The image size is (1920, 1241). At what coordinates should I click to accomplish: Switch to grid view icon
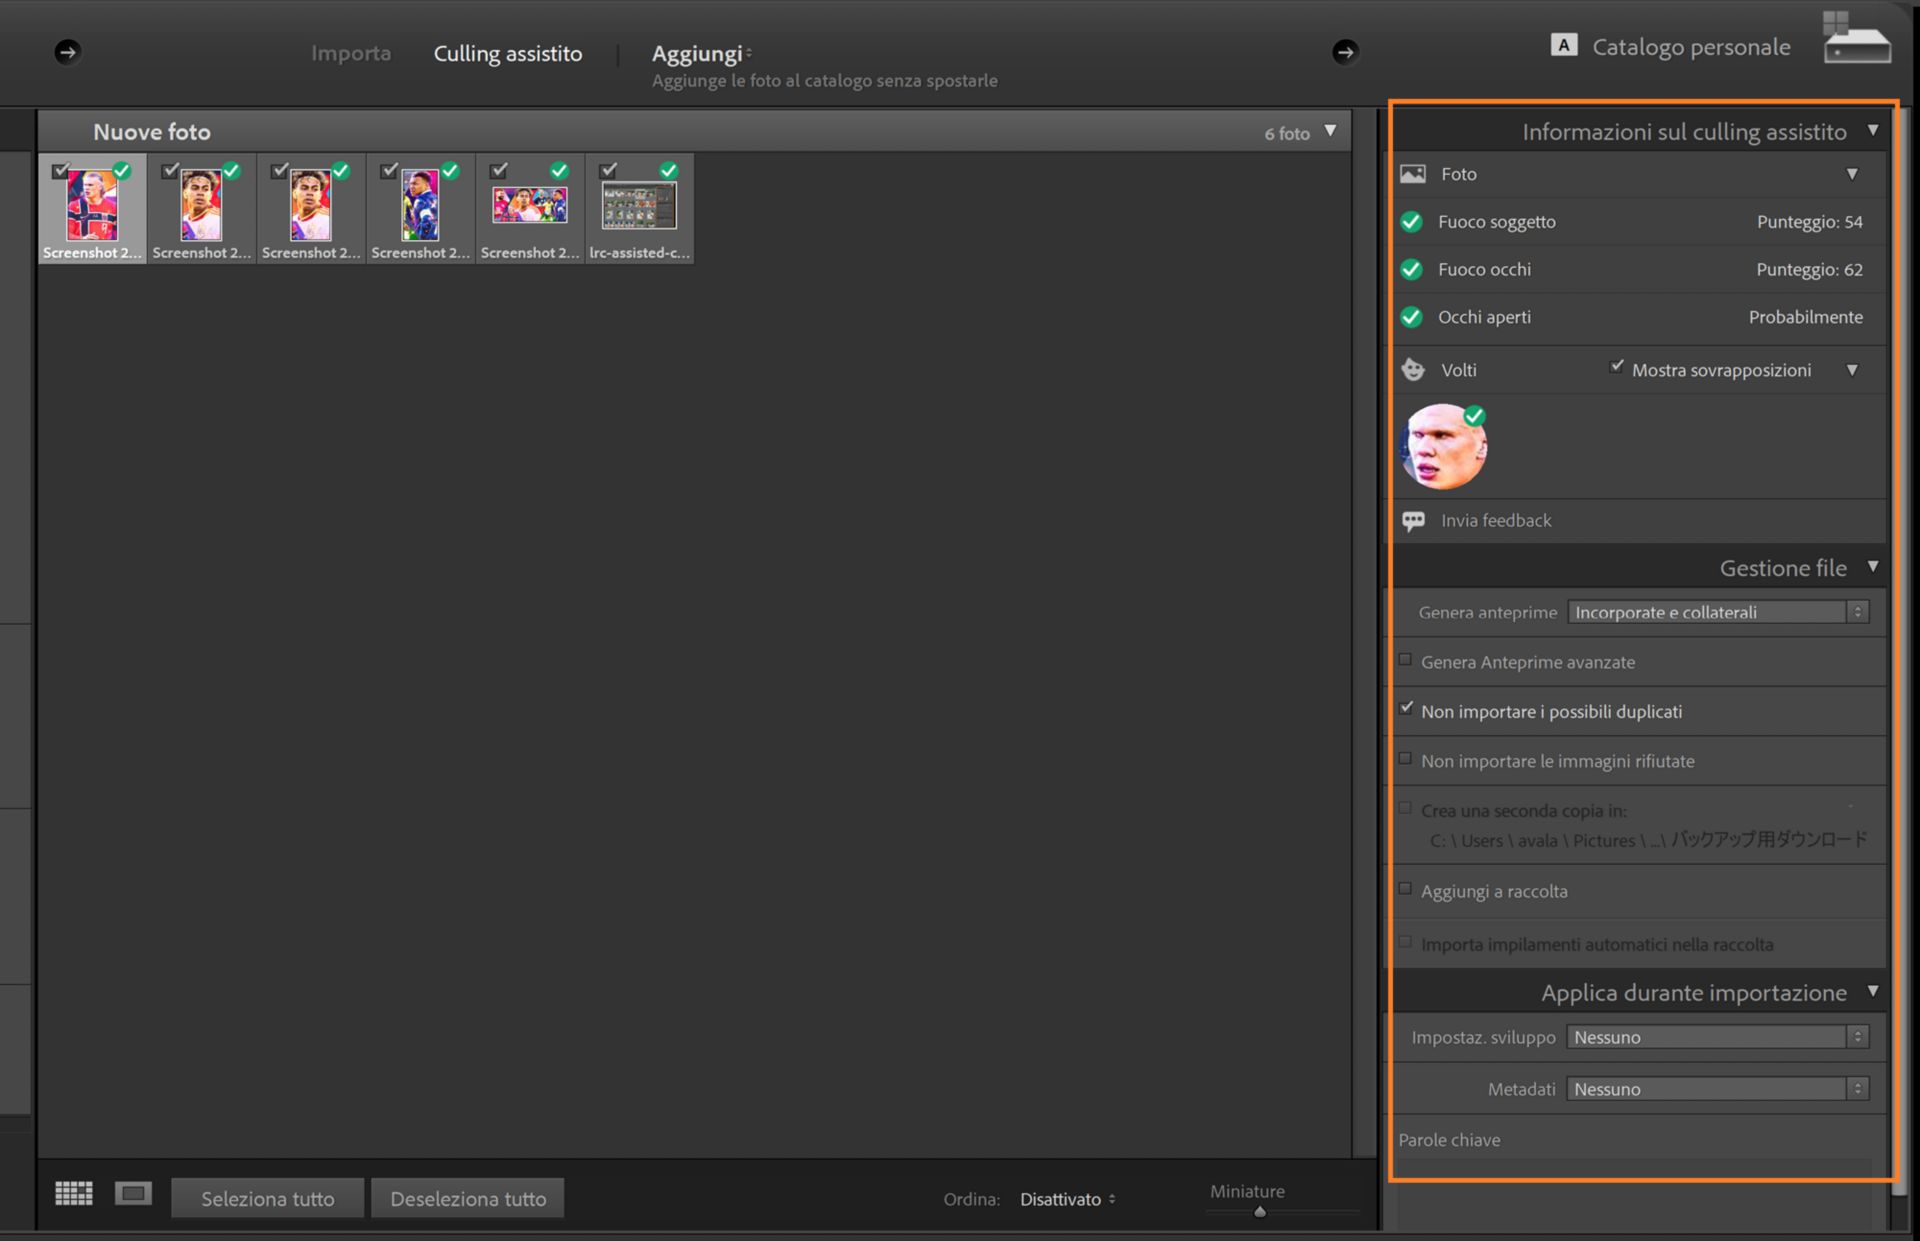(74, 1193)
